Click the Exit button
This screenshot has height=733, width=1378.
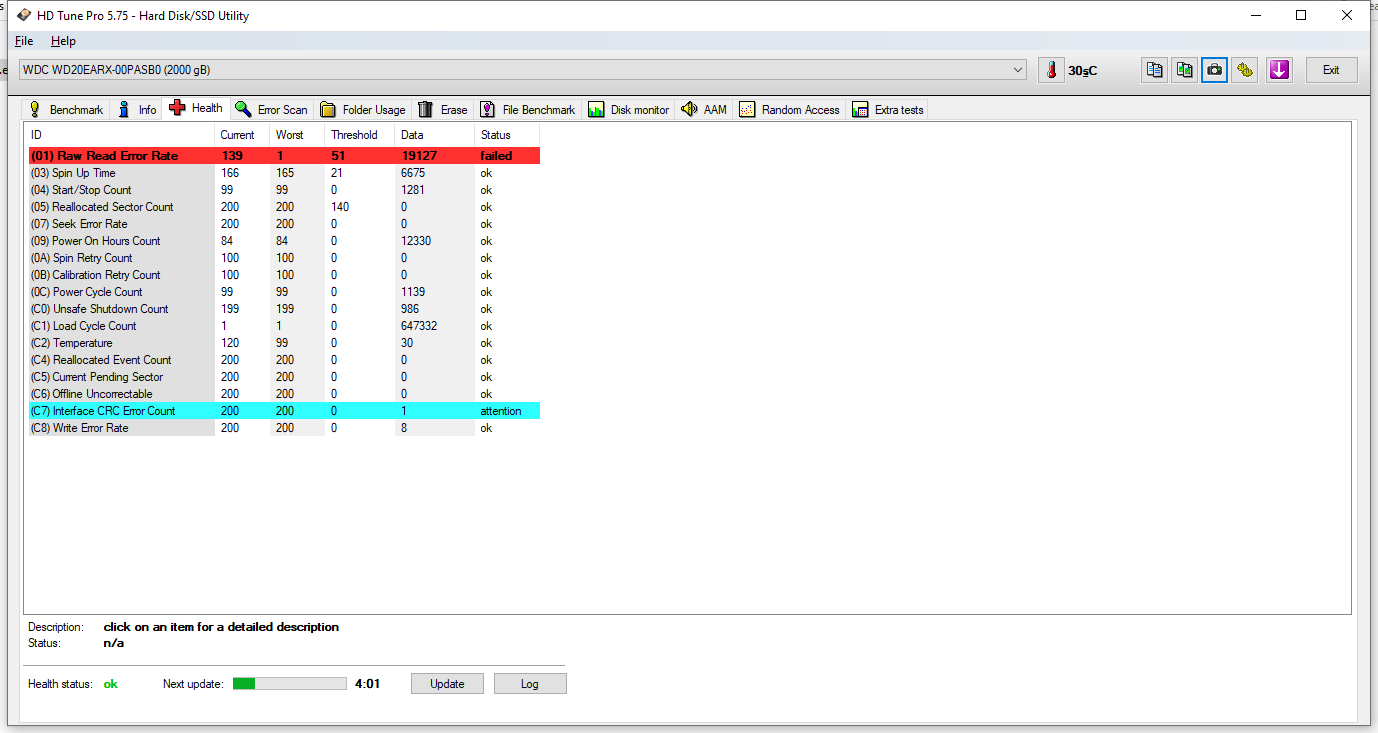[x=1331, y=70]
